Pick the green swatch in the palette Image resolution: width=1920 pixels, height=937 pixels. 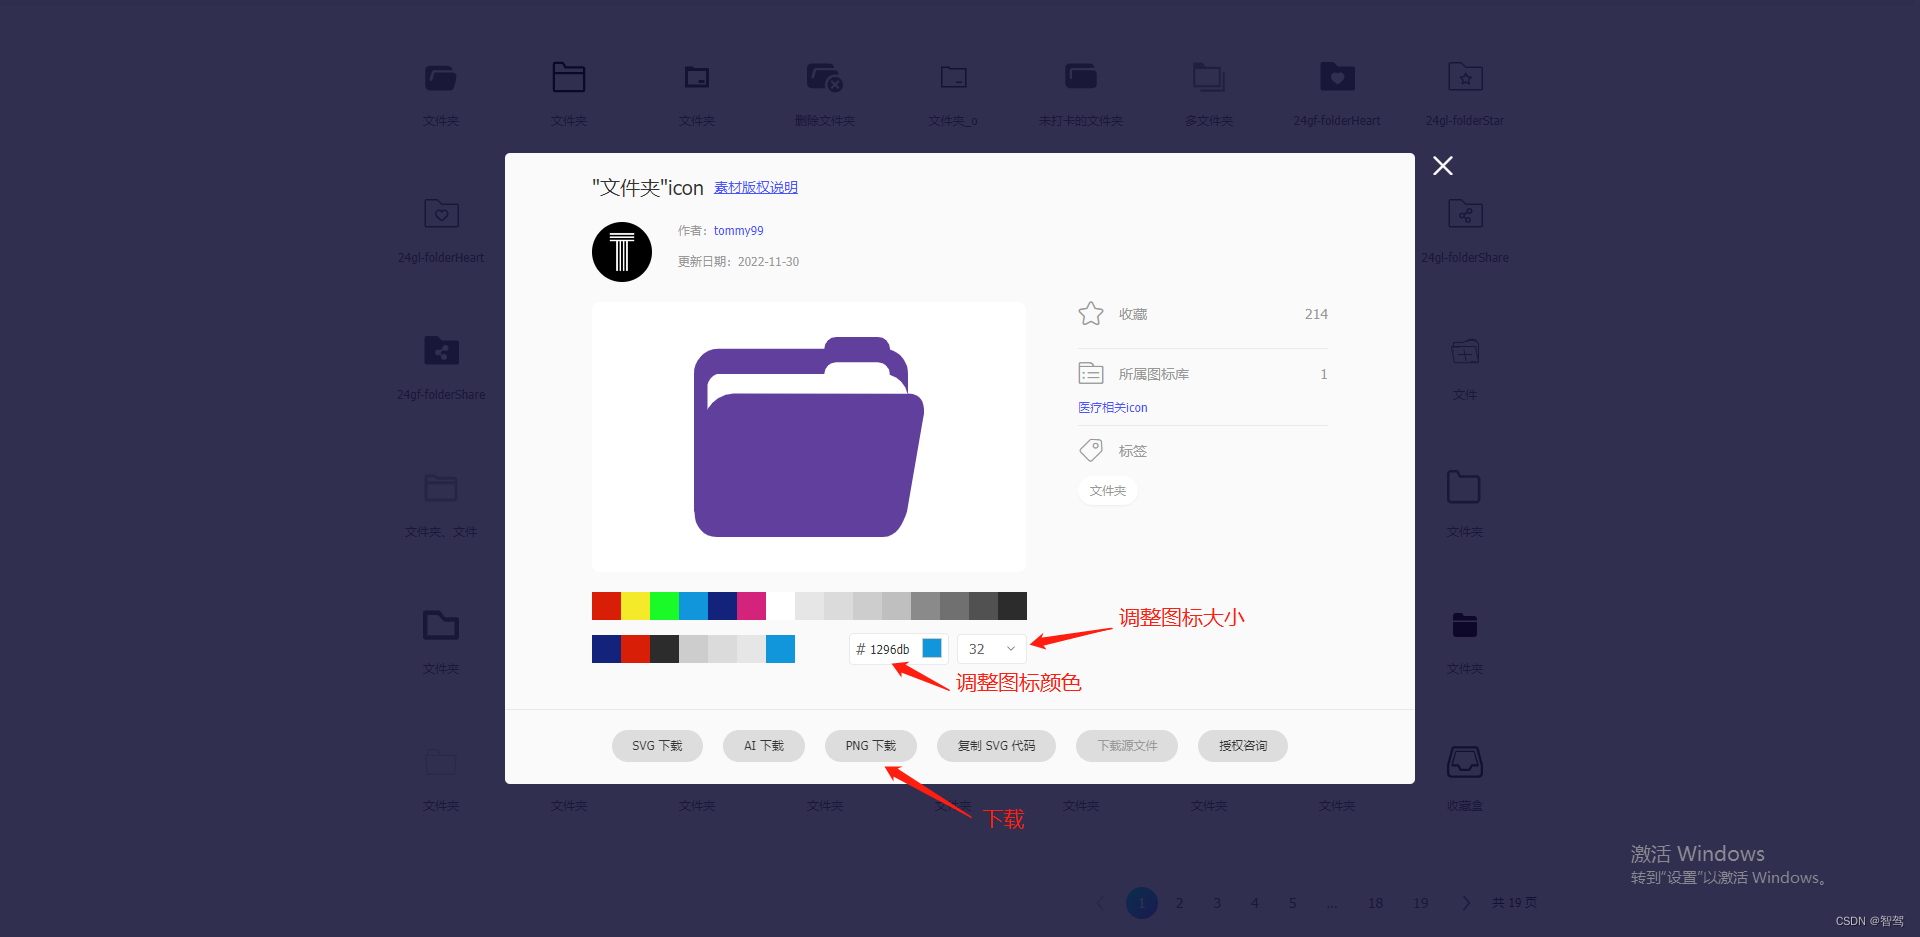point(664,606)
